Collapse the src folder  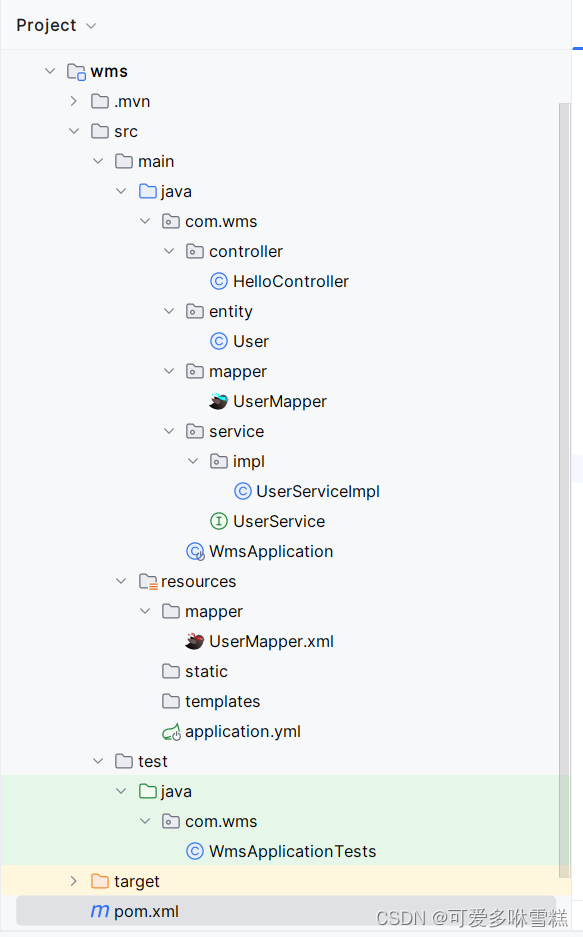tap(74, 131)
